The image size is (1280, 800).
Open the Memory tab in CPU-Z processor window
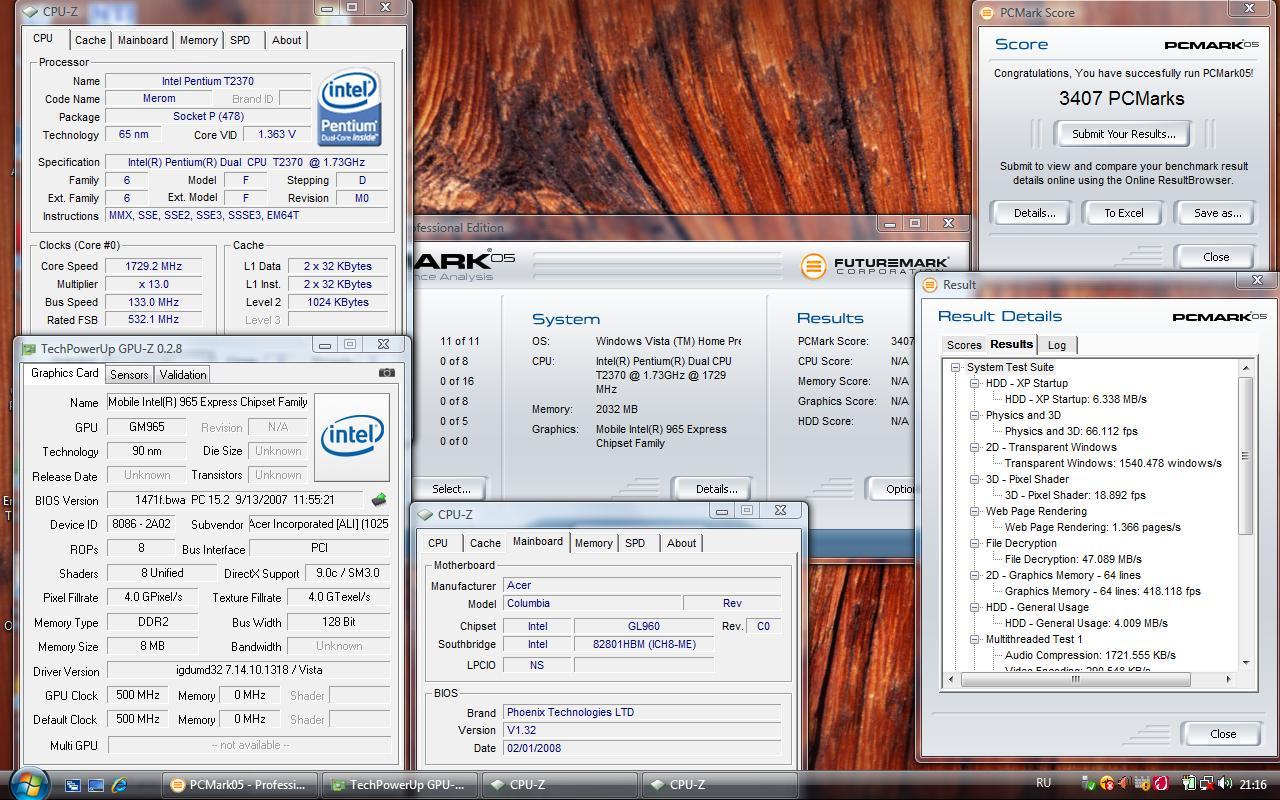point(198,40)
